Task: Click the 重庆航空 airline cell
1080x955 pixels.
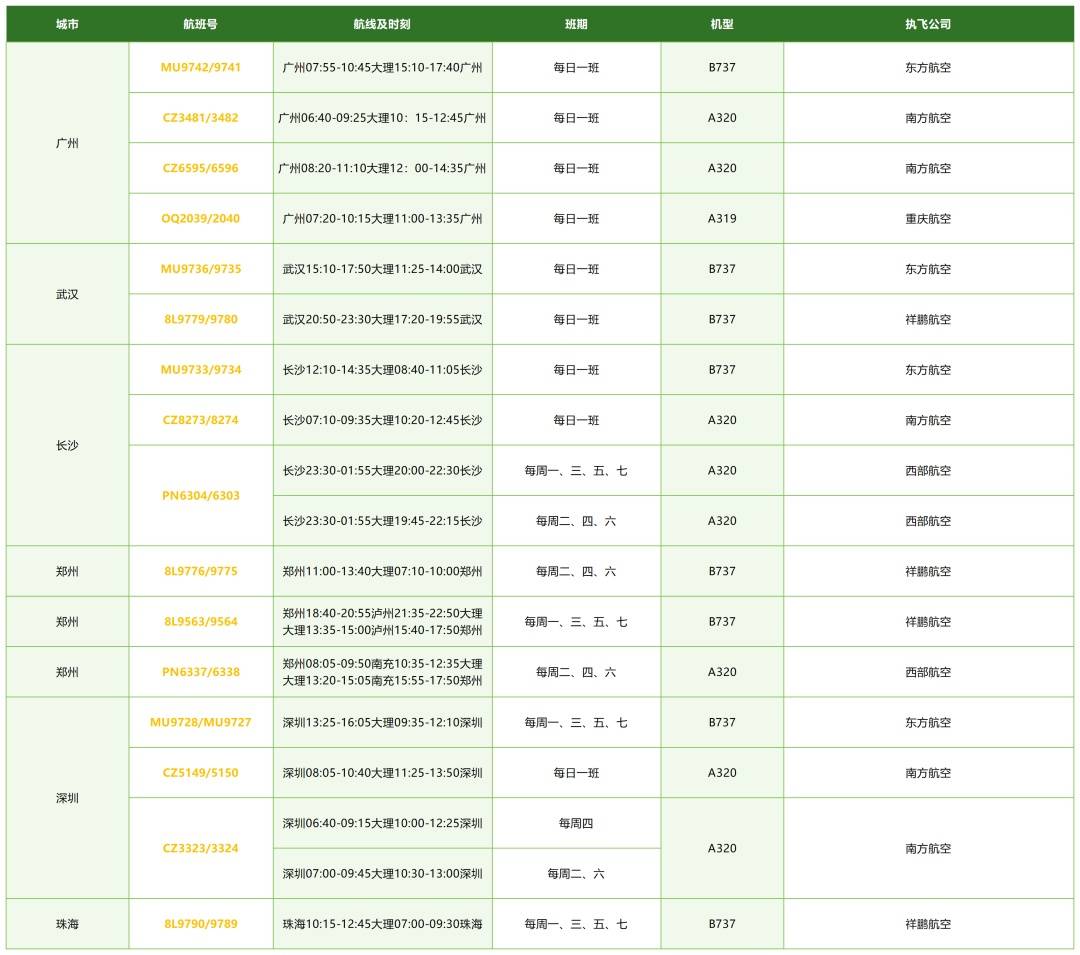Action: 928,219
